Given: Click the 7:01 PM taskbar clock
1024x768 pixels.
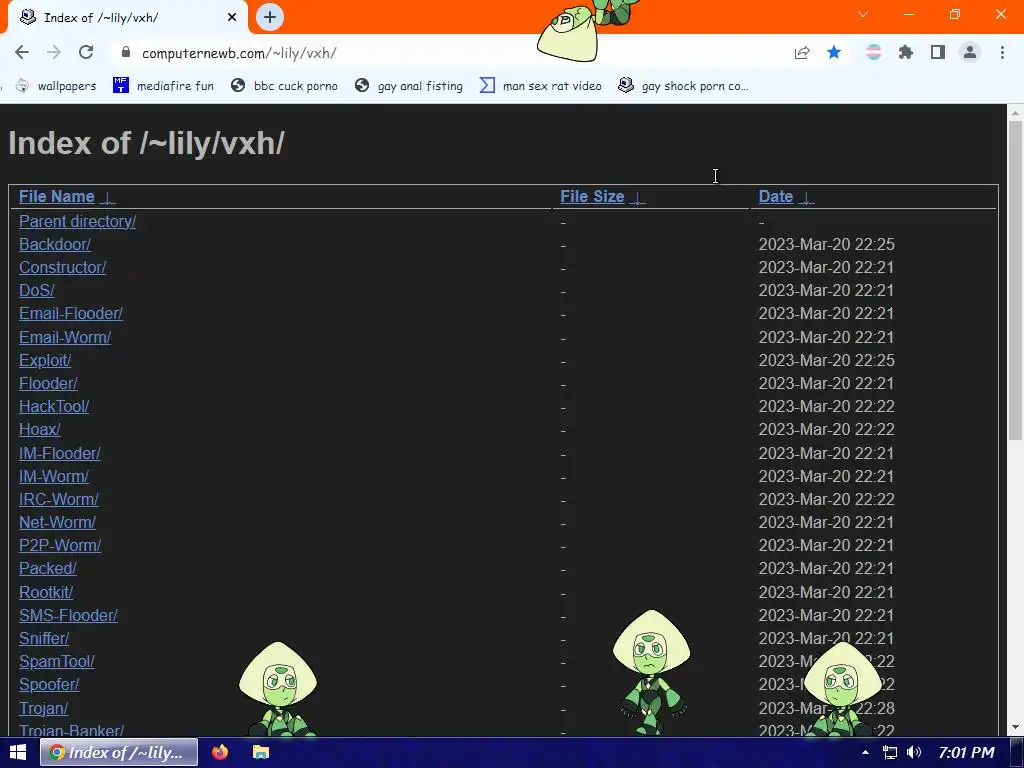Looking at the screenshot, I should tap(966, 752).
